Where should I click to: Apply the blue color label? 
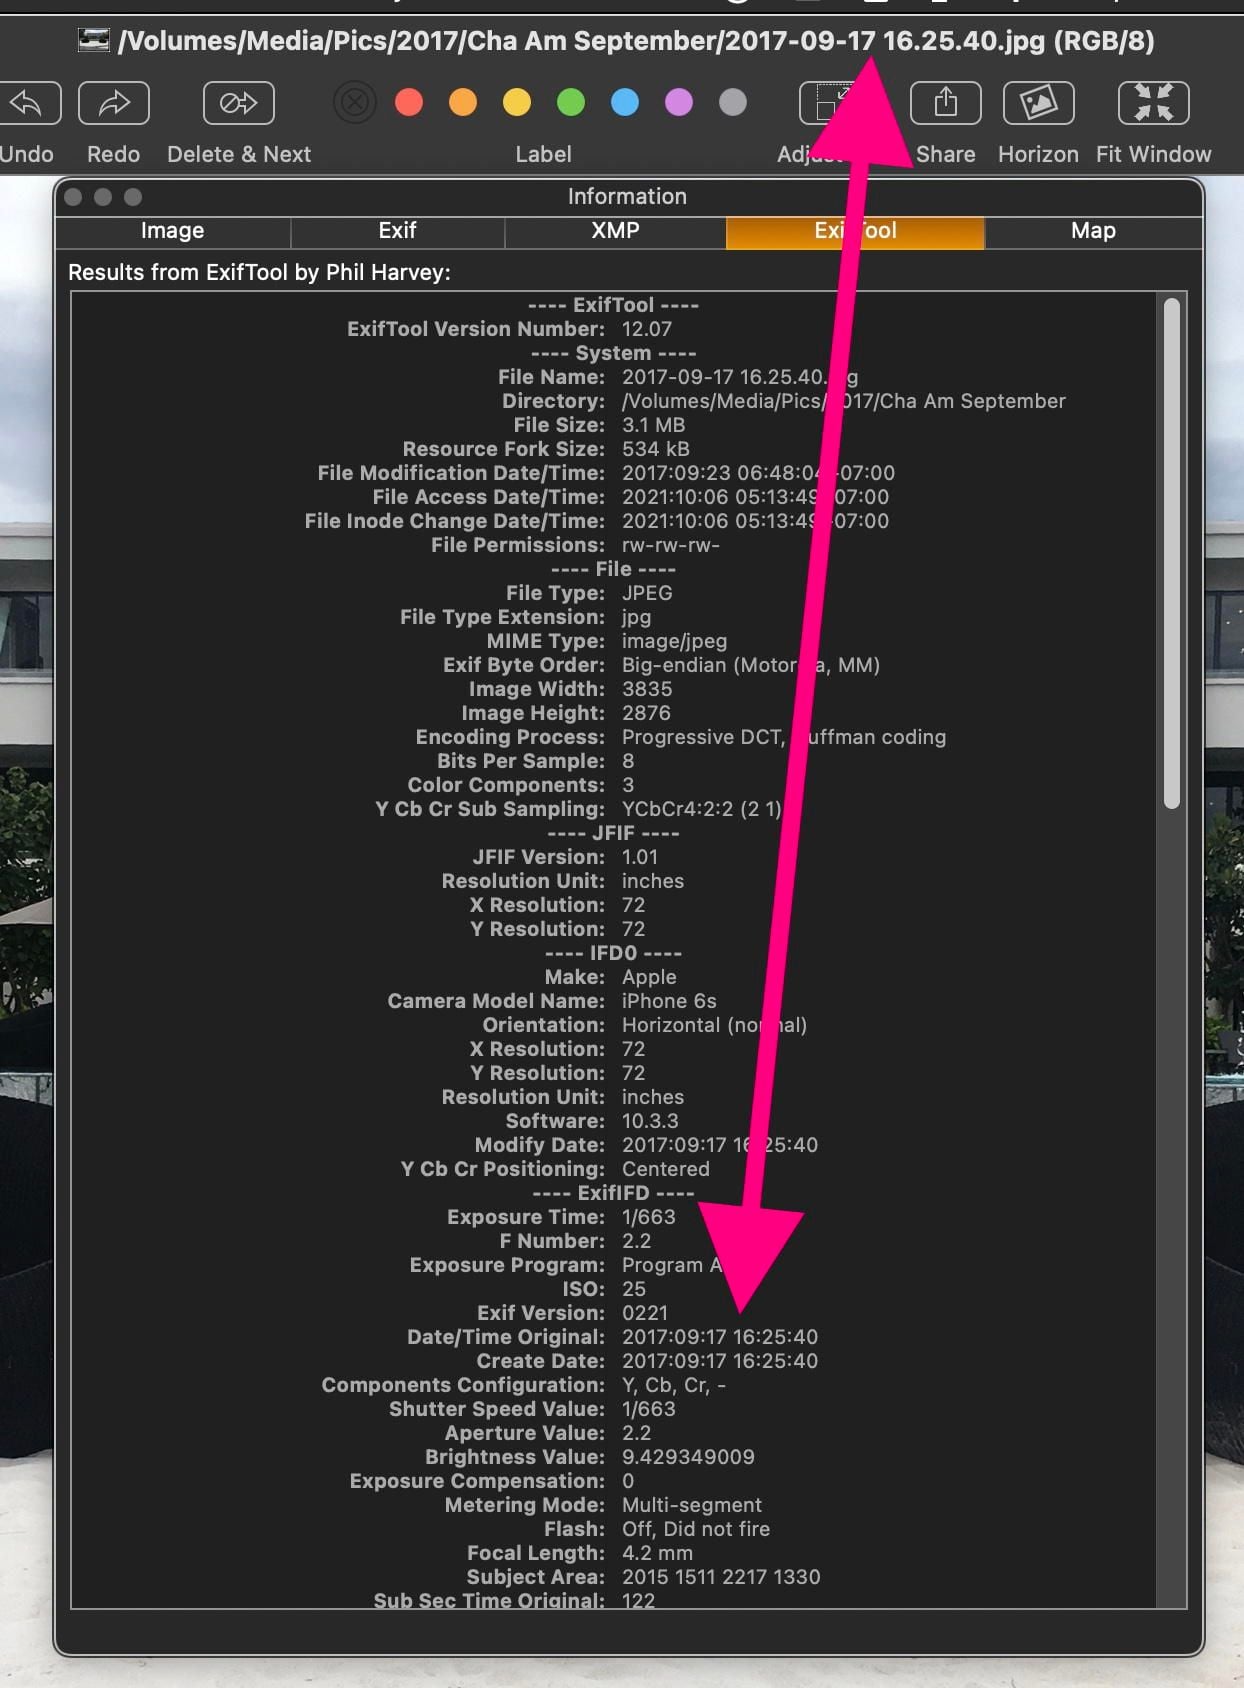625,102
